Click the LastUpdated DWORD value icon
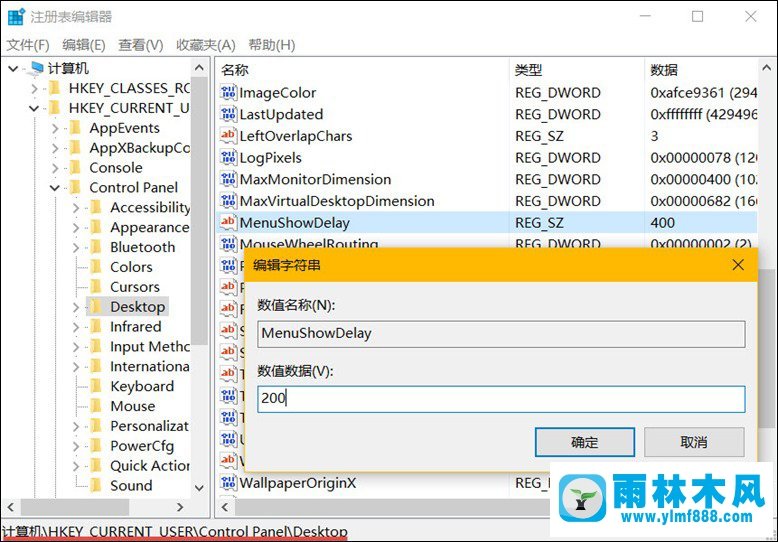 tap(228, 114)
